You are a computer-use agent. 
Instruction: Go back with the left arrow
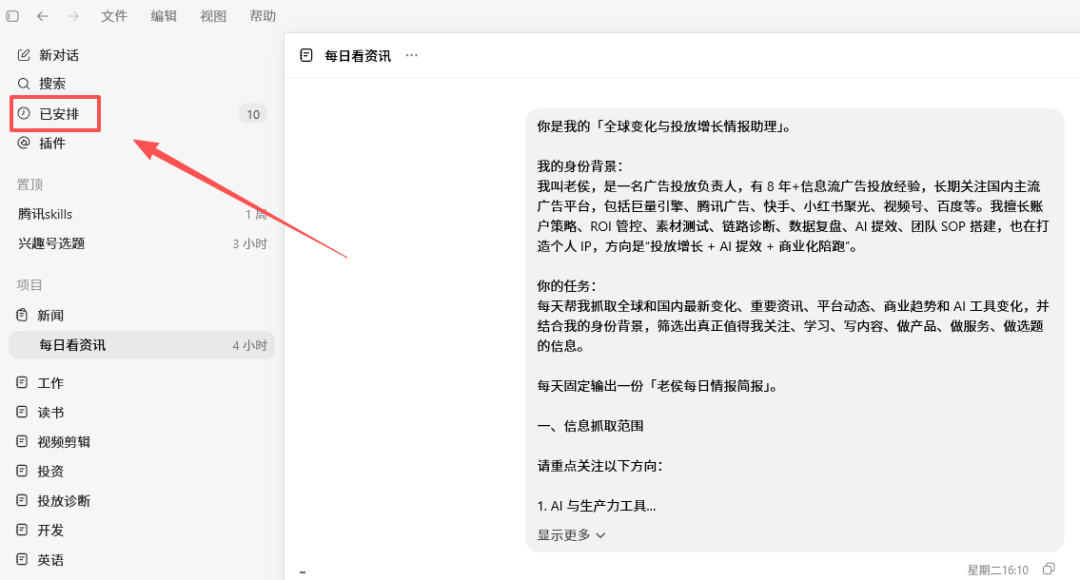pyautogui.click(x=43, y=16)
